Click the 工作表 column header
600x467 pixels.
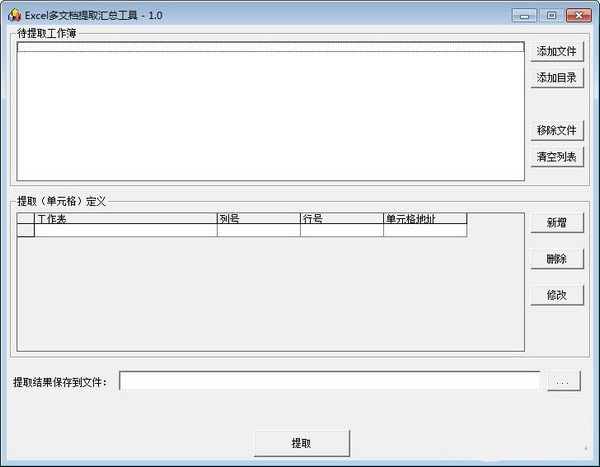[126, 219]
